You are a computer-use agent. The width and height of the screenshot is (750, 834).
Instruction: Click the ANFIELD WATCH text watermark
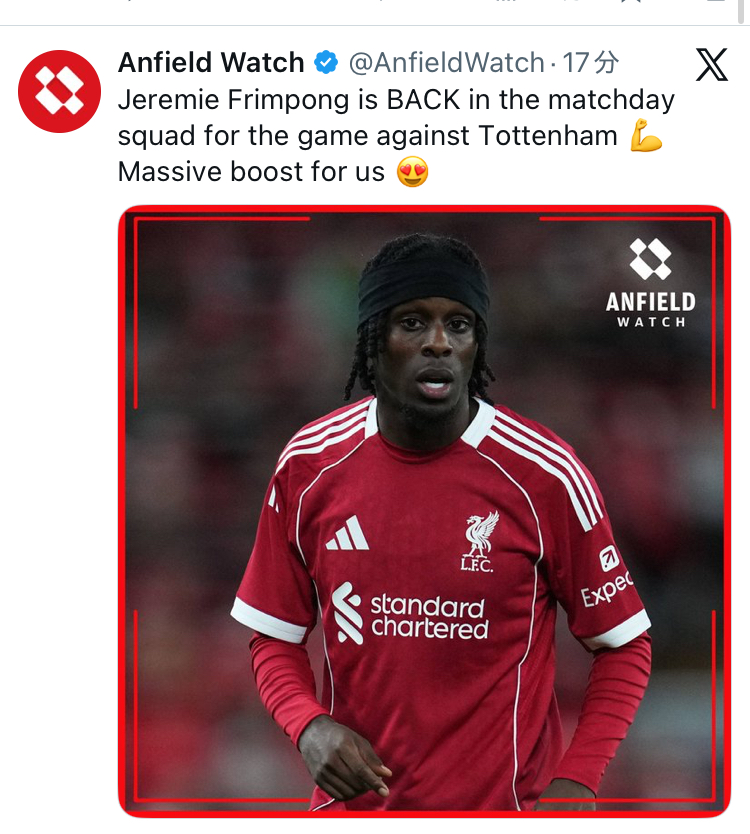651,309
